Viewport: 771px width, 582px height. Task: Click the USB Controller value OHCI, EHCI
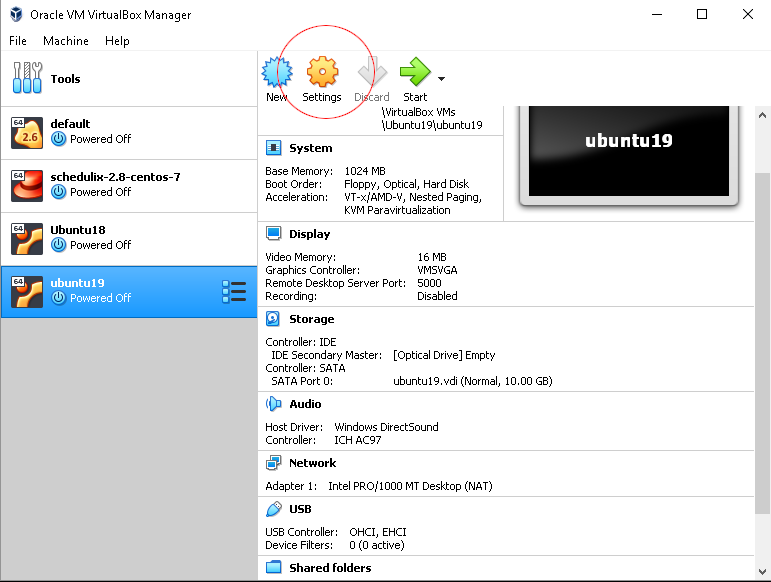378,532
